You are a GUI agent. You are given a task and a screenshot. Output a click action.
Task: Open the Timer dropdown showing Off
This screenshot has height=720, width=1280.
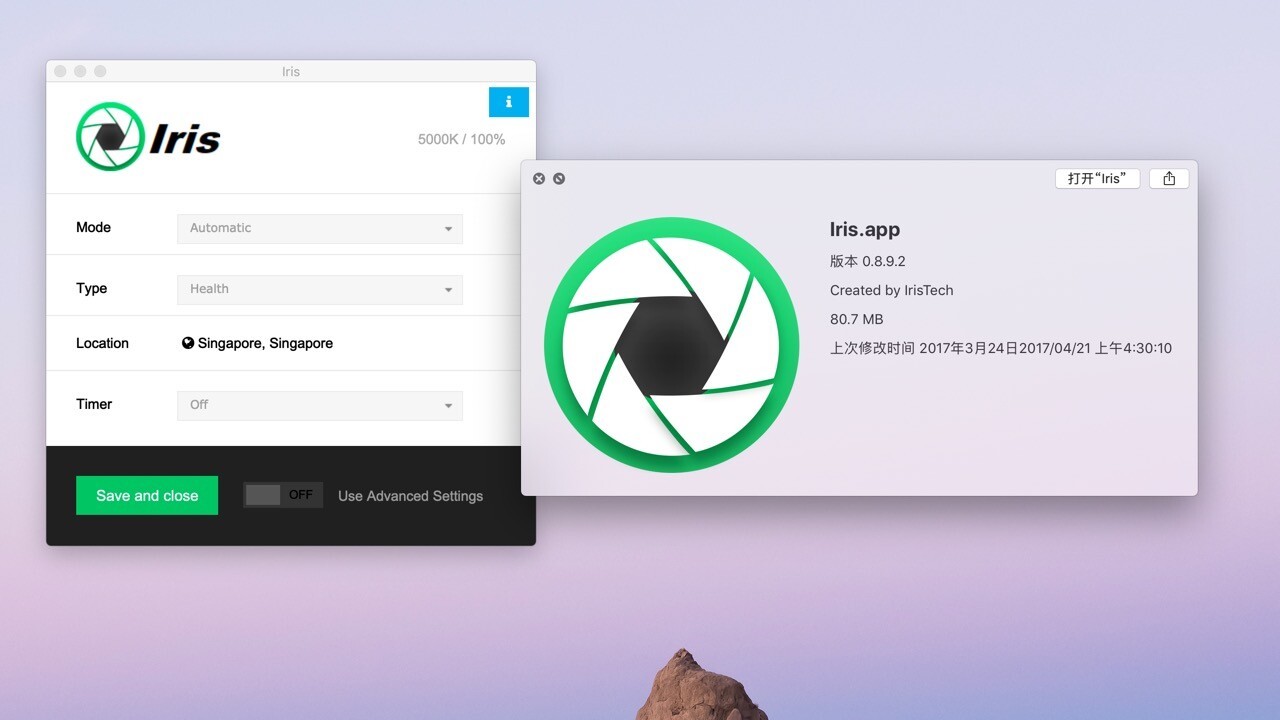coord(320,405)
